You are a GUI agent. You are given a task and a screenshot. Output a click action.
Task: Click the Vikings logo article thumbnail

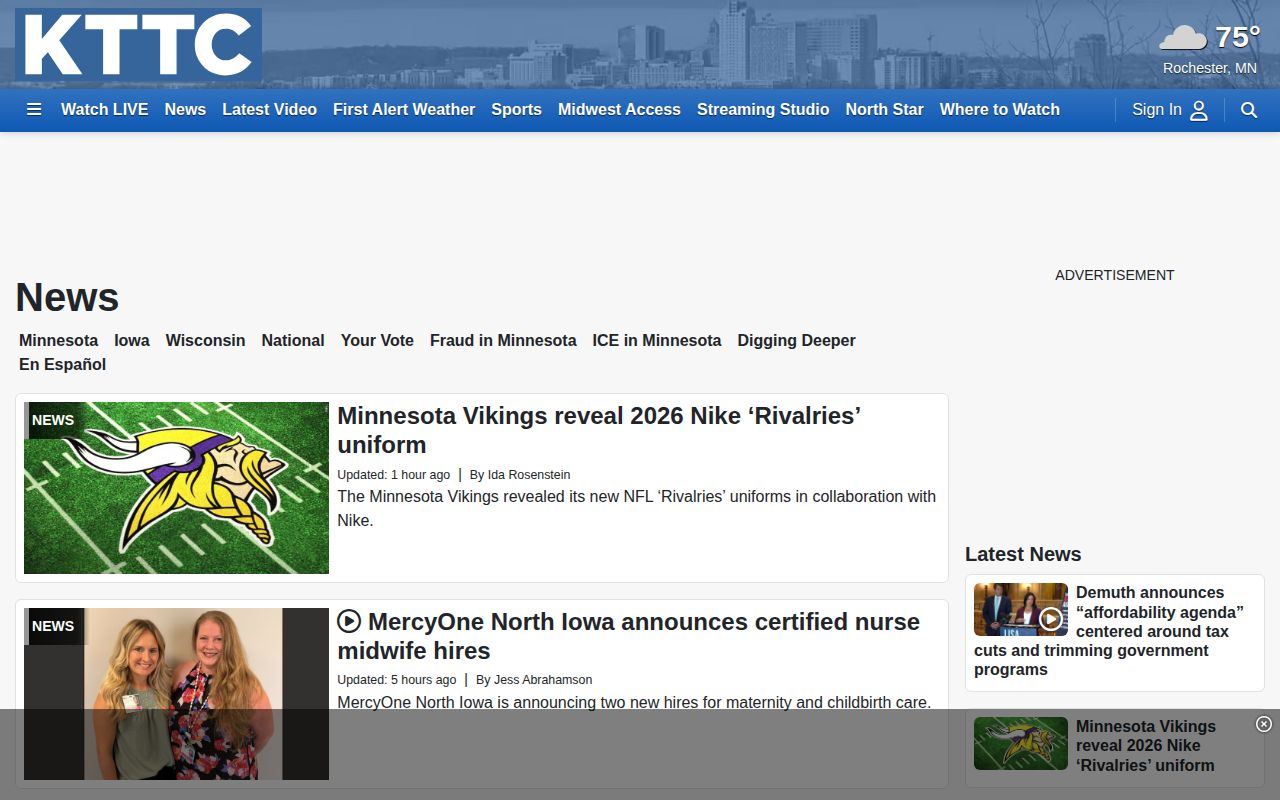[x=176, y=488]
